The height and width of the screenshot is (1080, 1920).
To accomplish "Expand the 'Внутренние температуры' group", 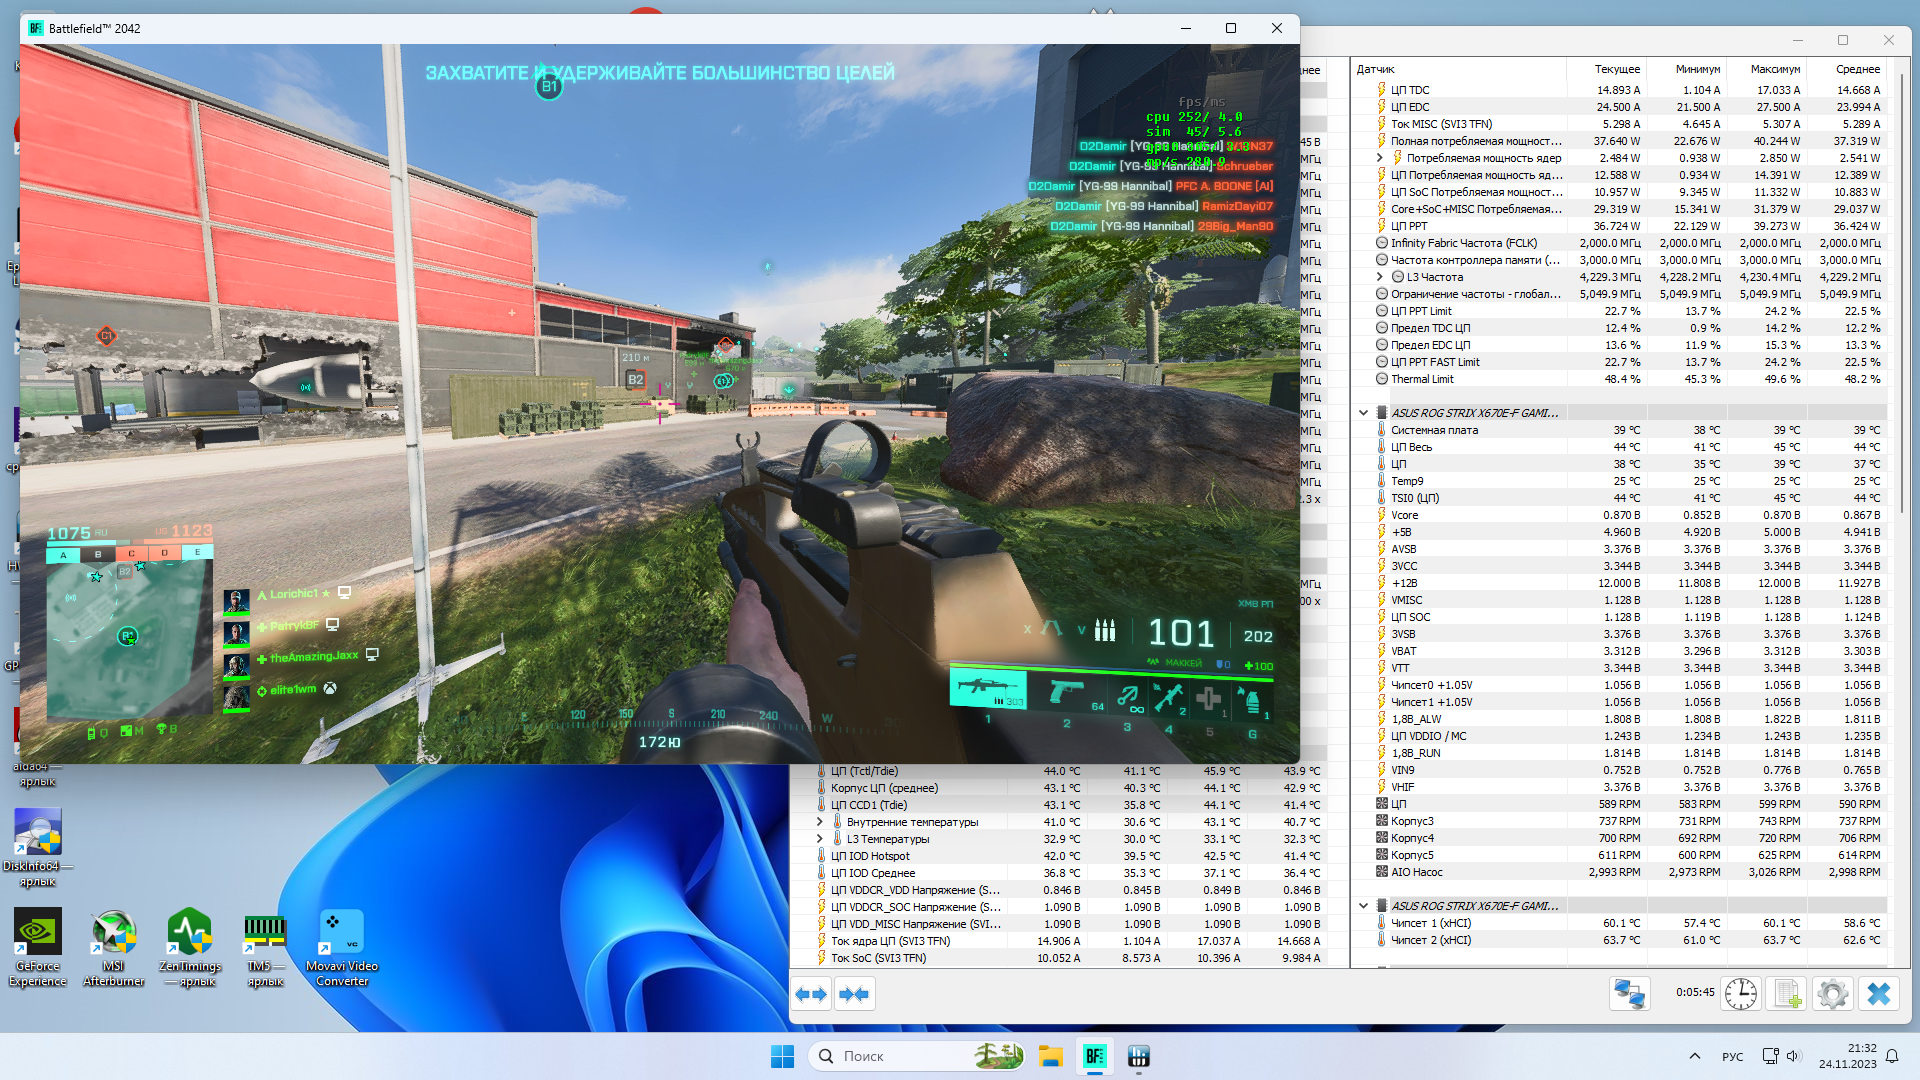I will click(820, 822).
